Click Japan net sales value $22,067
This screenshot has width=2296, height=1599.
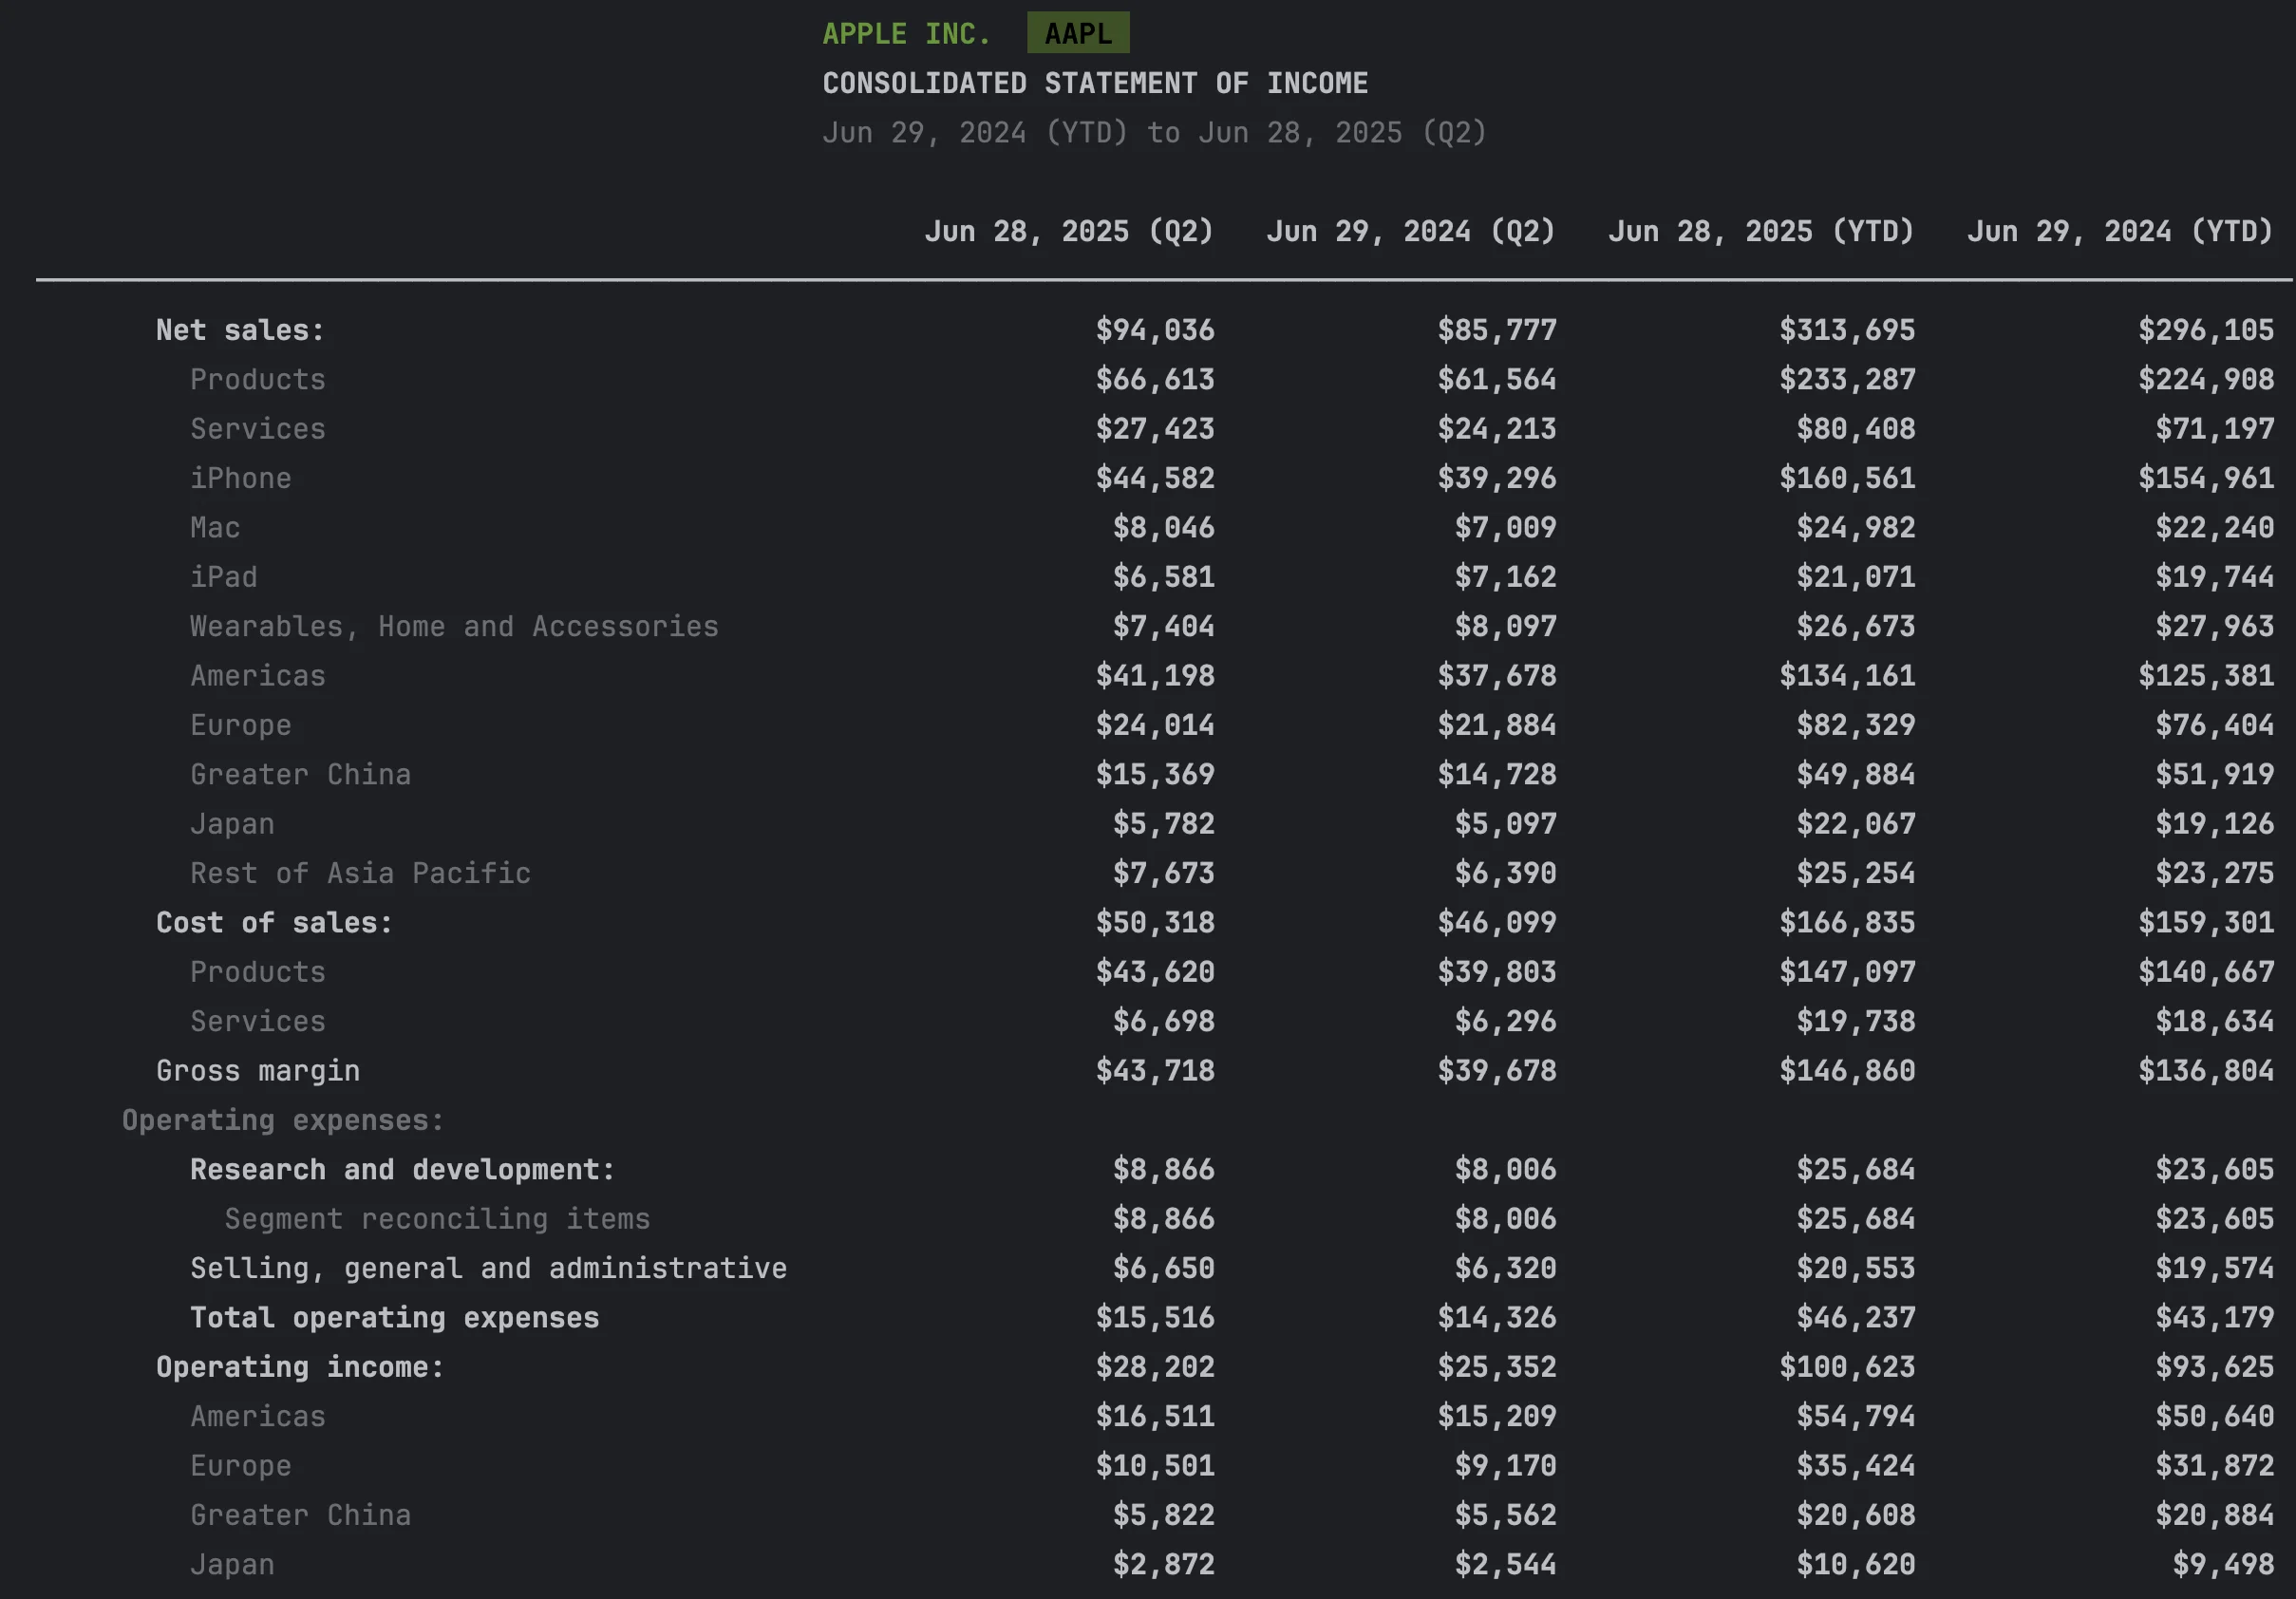(x=1856, y=824)
